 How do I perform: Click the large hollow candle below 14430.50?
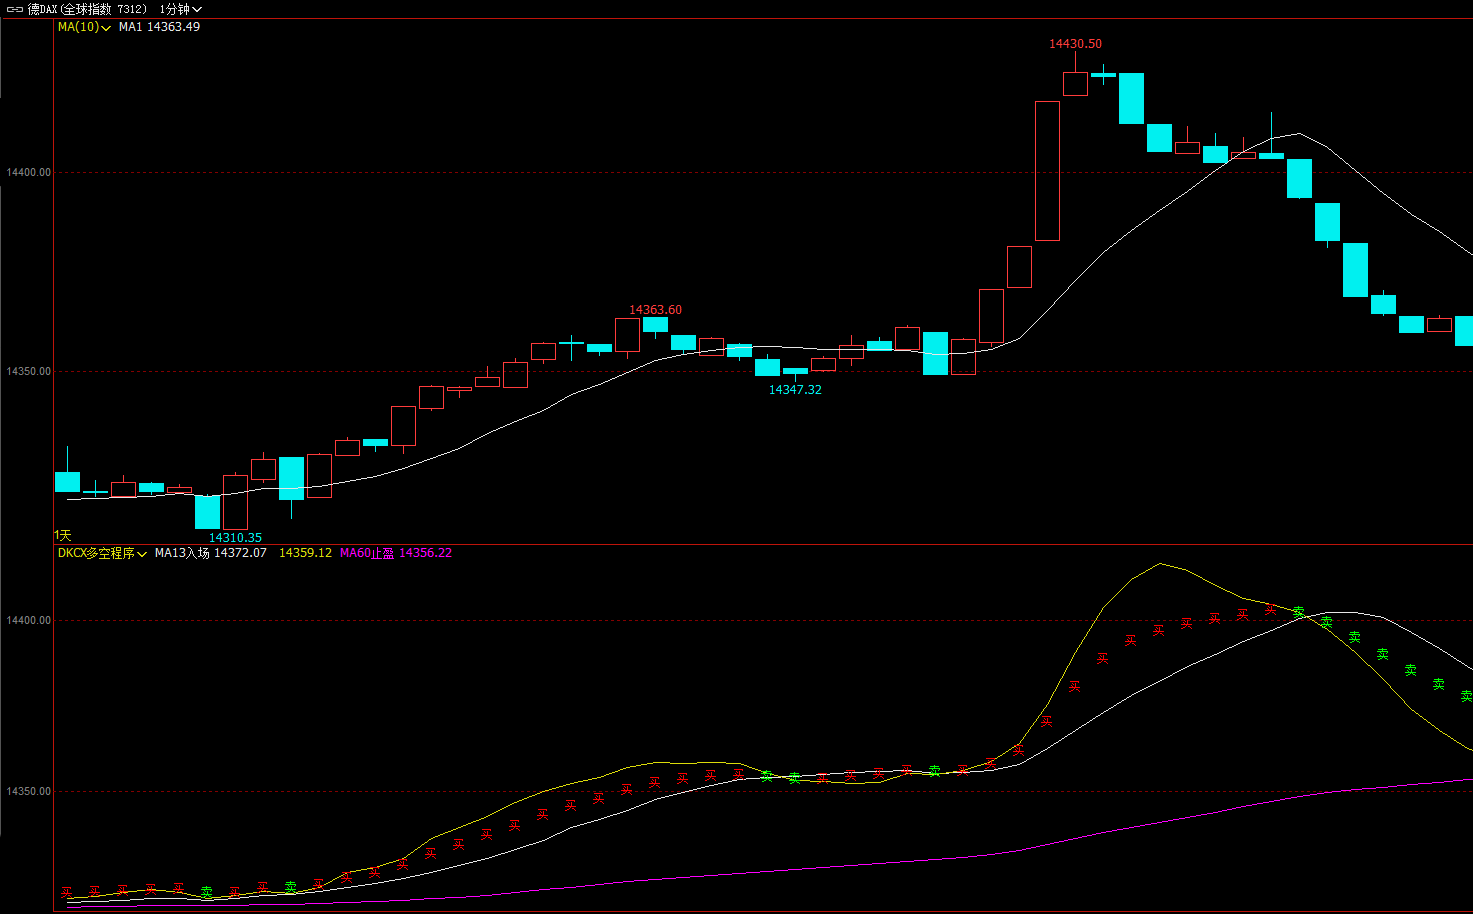click(1047, 171)
